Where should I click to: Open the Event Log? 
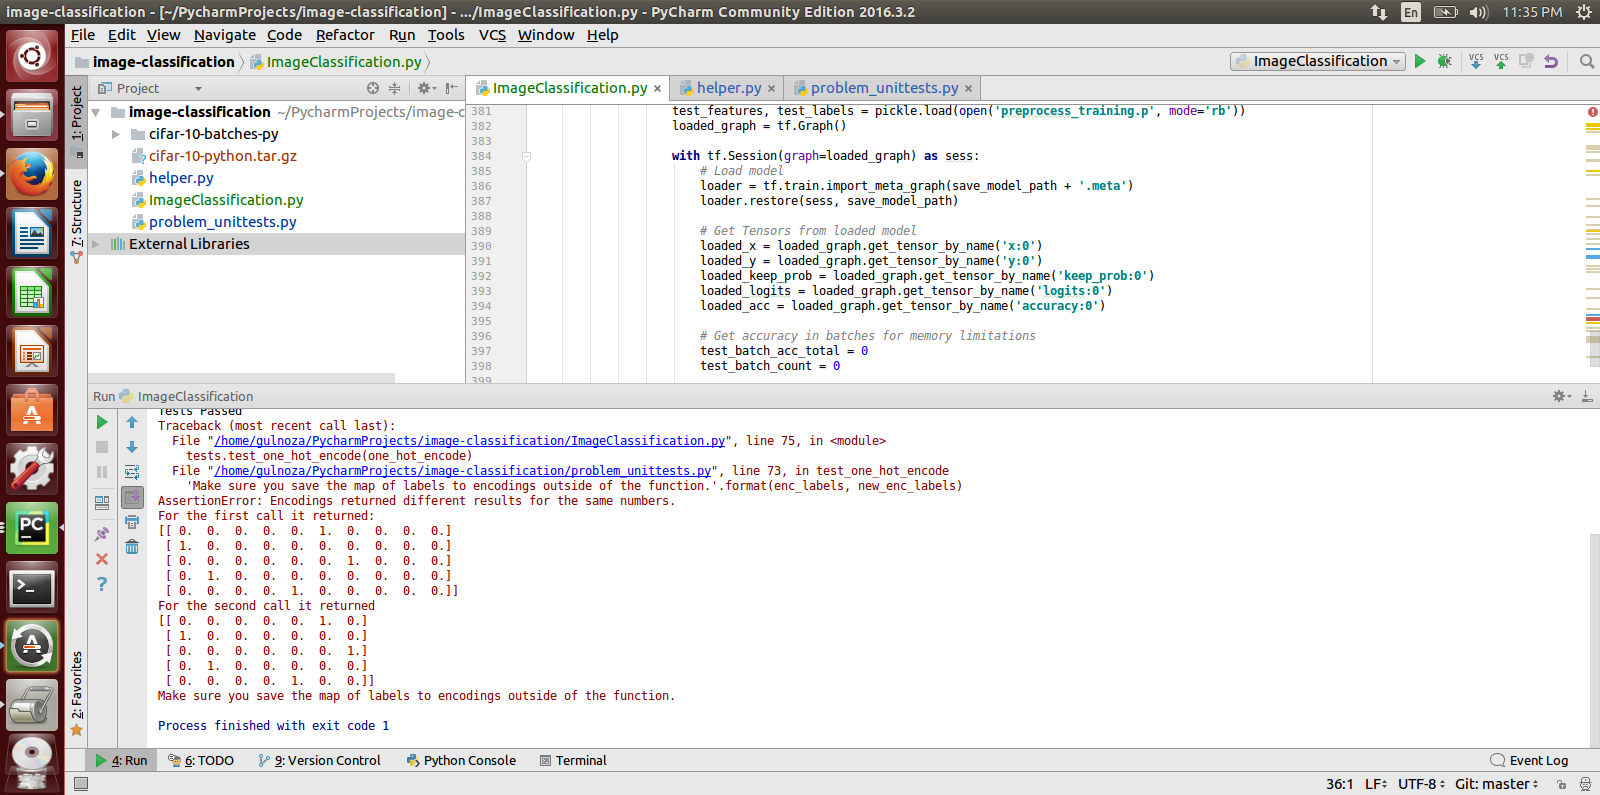click(x=1529, y=760)
